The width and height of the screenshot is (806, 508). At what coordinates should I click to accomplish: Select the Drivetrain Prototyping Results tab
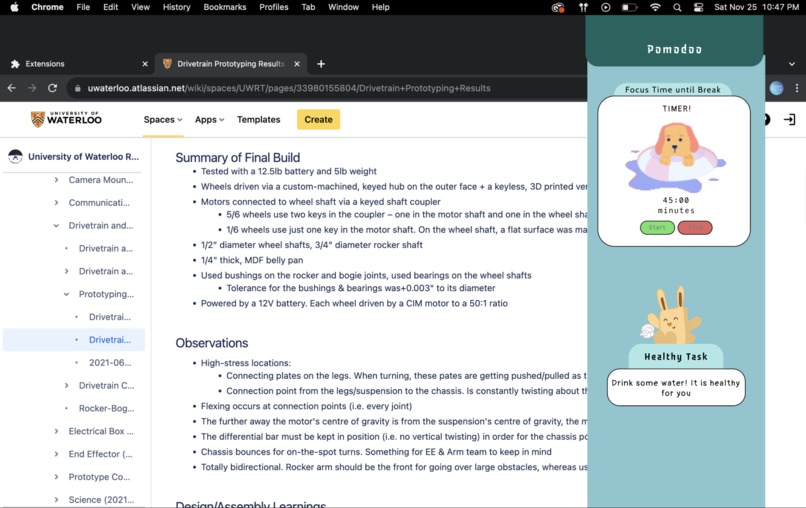pyautogui.click(x=230, y=64)
